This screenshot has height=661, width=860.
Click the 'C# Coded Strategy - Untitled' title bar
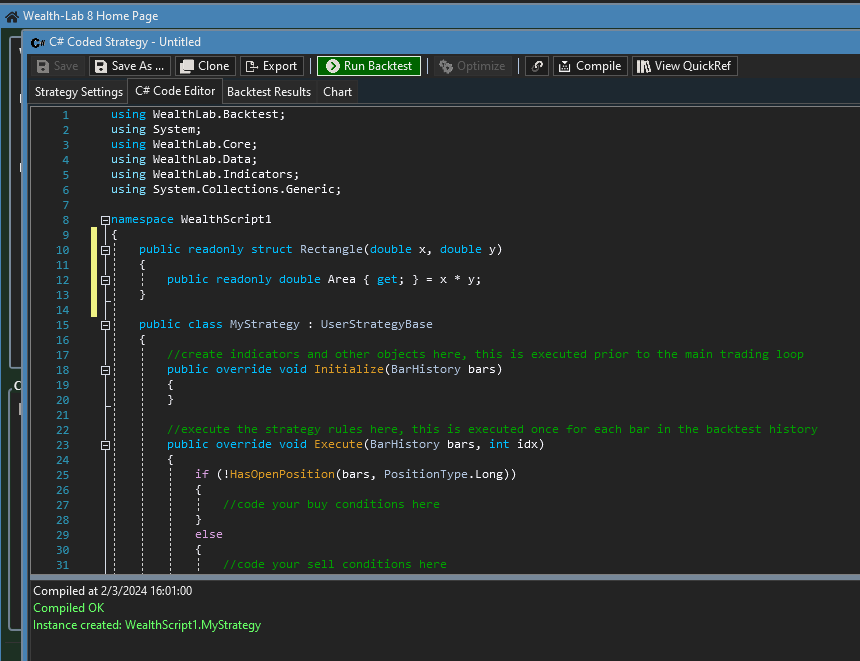click(125, 42)
